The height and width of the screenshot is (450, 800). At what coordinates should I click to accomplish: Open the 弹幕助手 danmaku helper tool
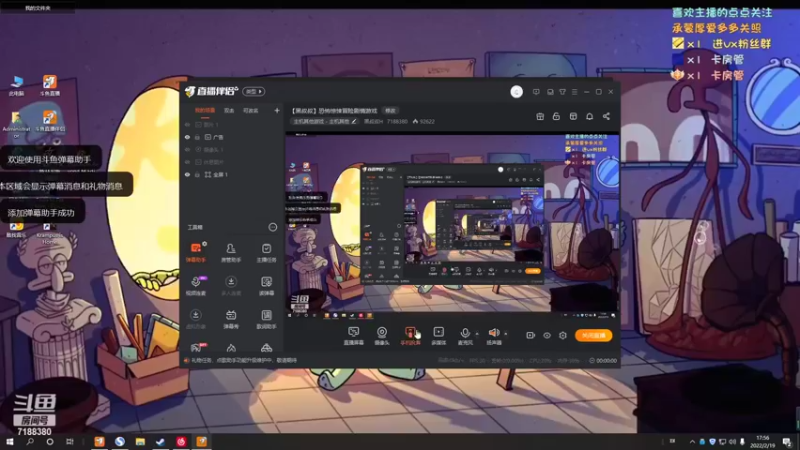click(195, 253)
